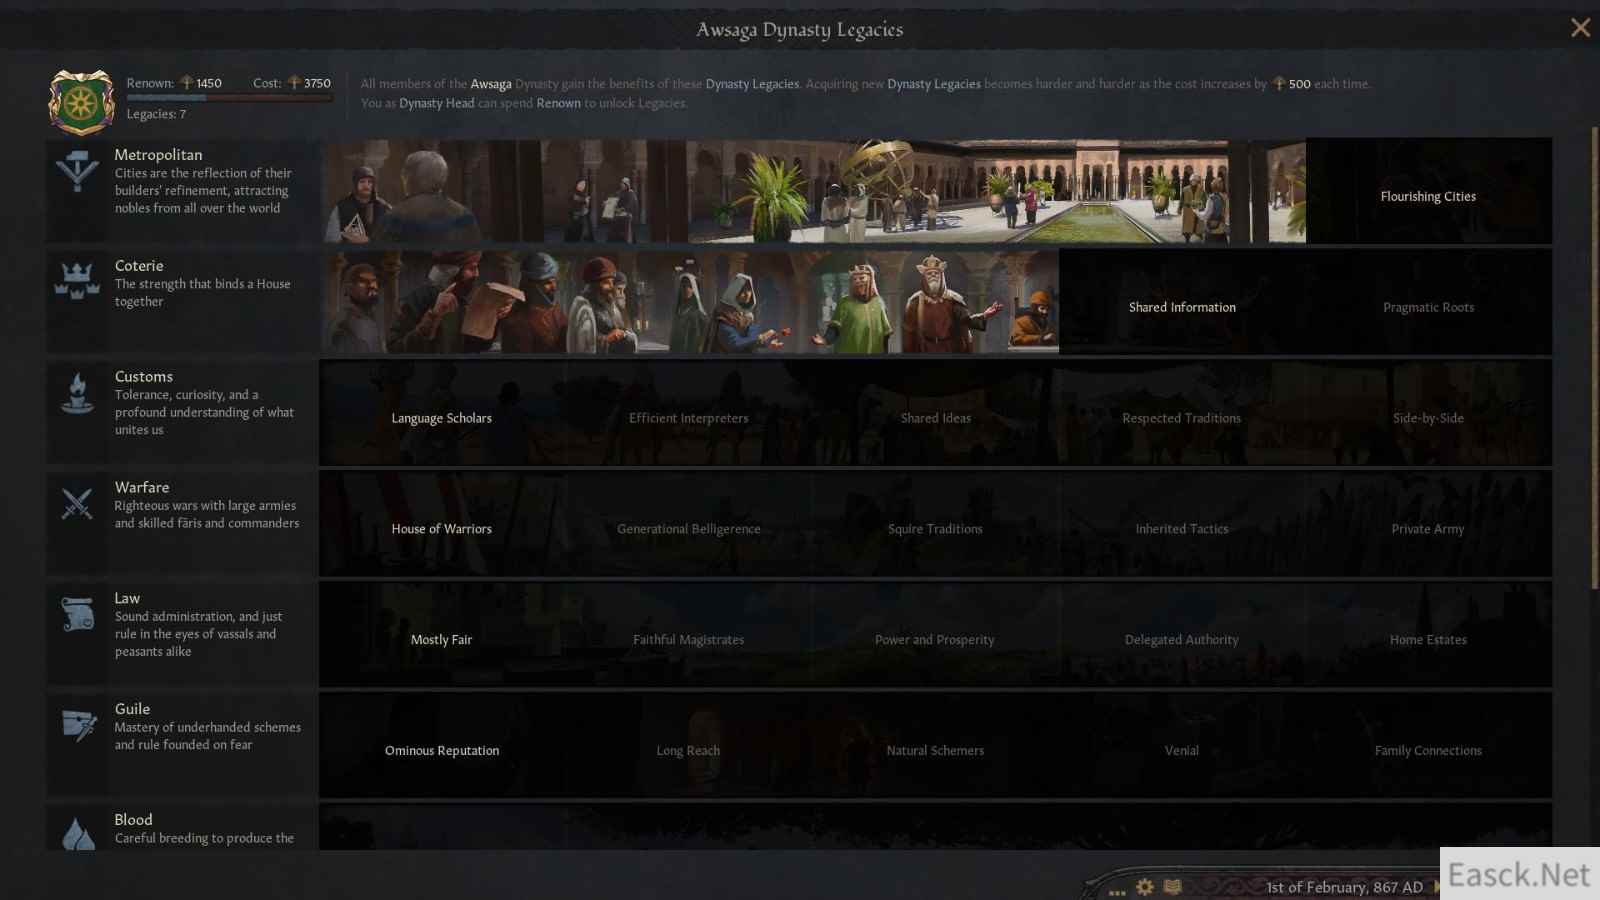This screenshot has height=900, width=1600.
Task: Unlock the Shared Information legacy
Action: [x=1182, y=307]
